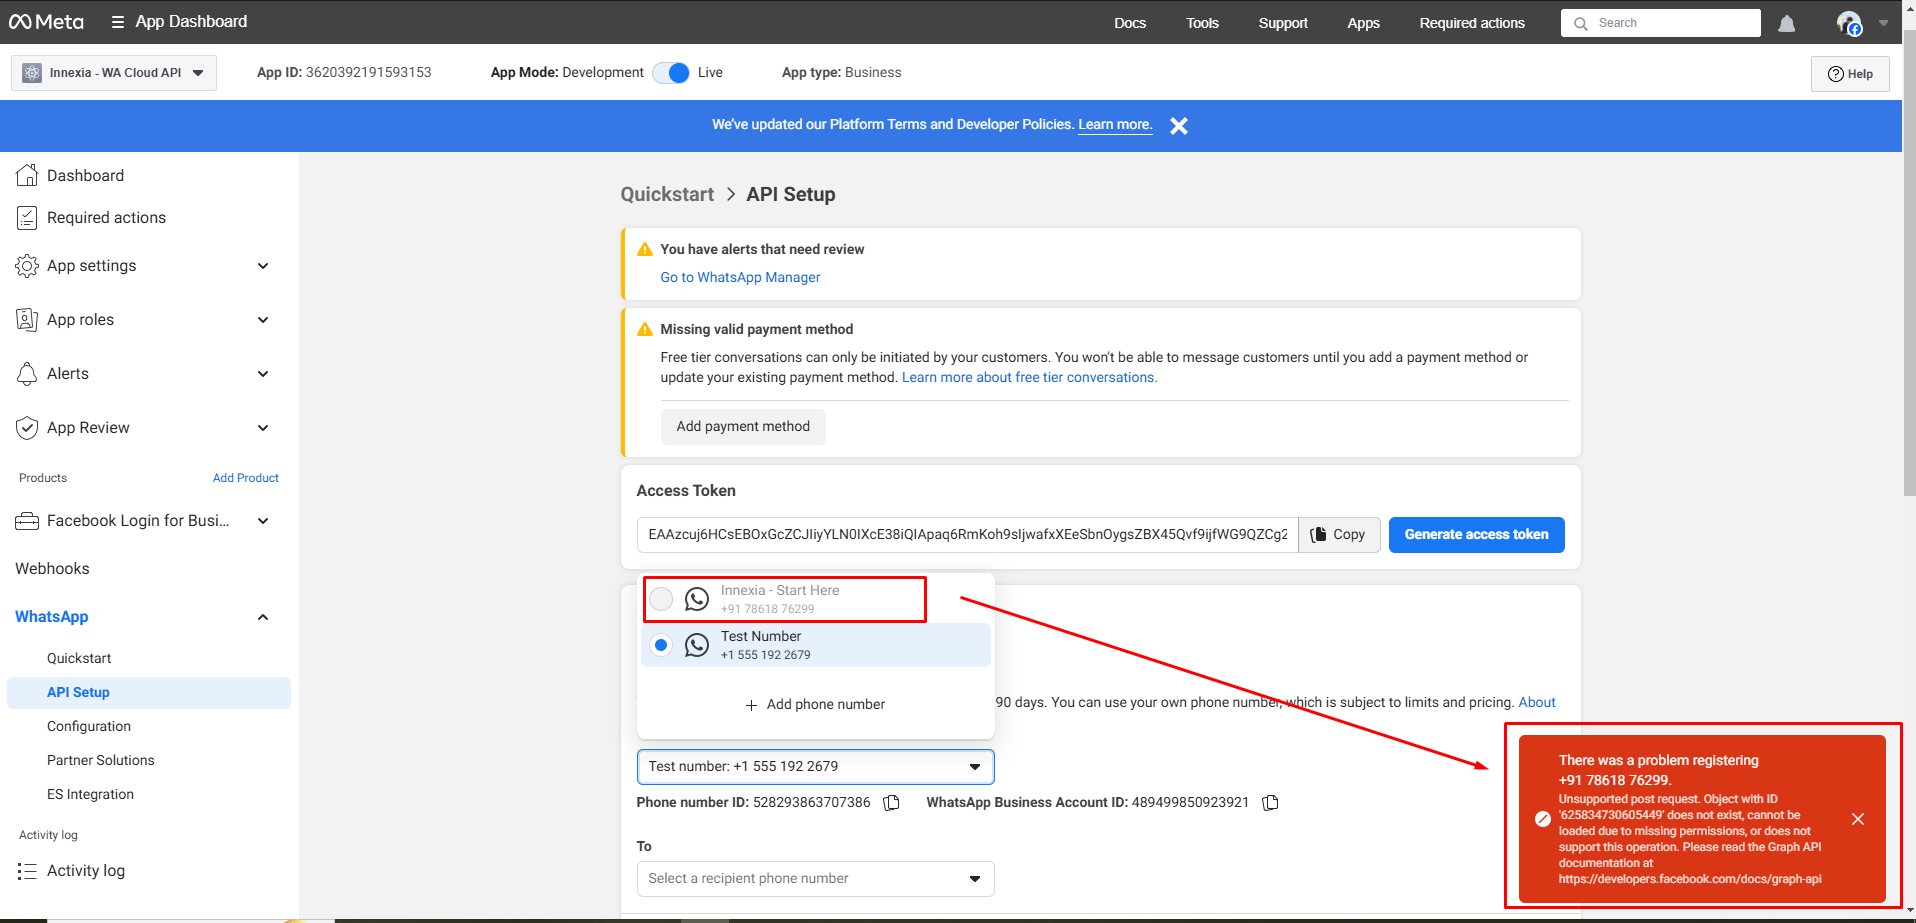Click the Quickstart breadcrumb

(667, 194)
